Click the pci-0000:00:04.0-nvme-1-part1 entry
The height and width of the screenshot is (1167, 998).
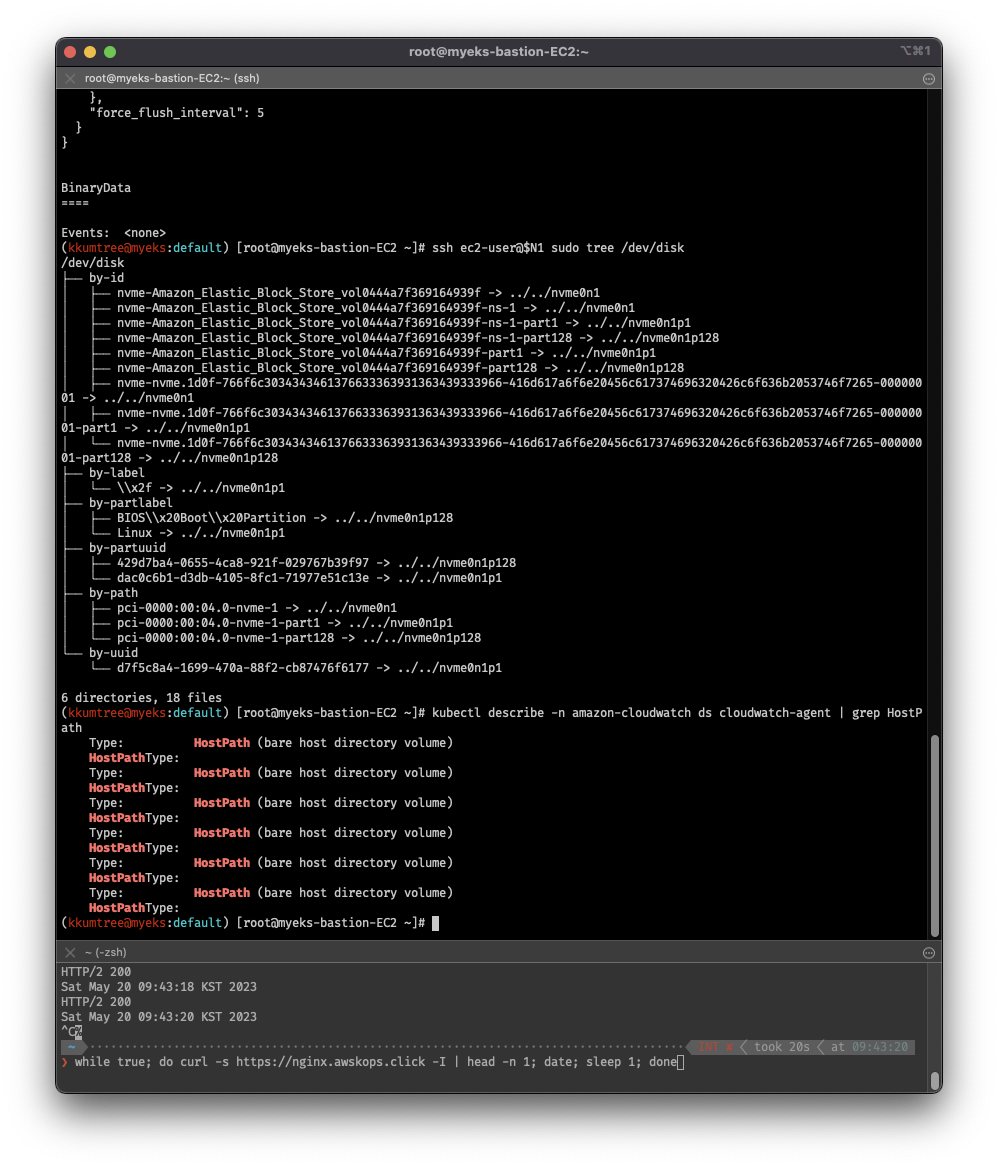point(284,623)
